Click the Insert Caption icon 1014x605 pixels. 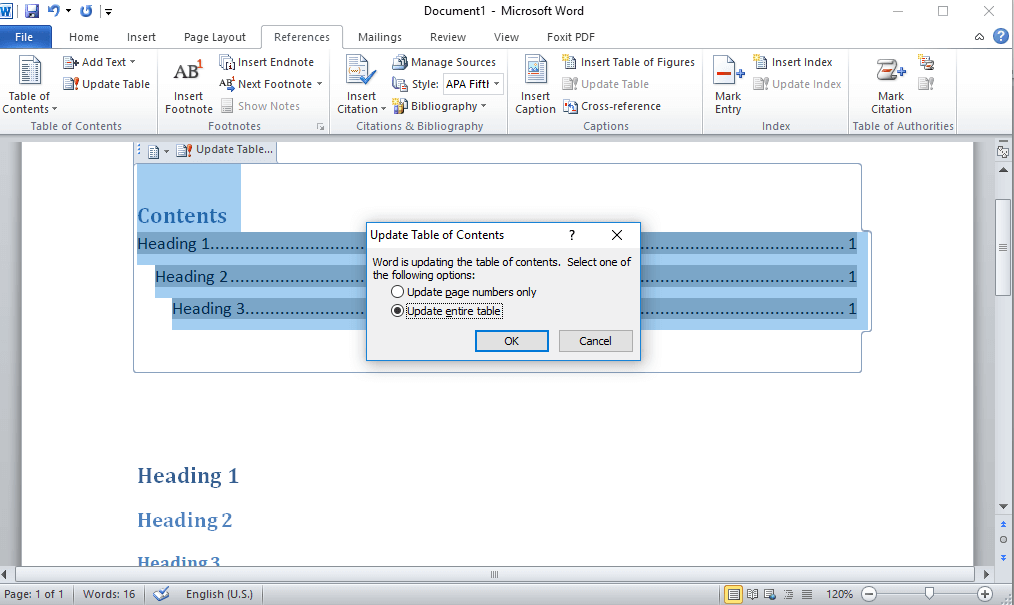coord(535,72)
